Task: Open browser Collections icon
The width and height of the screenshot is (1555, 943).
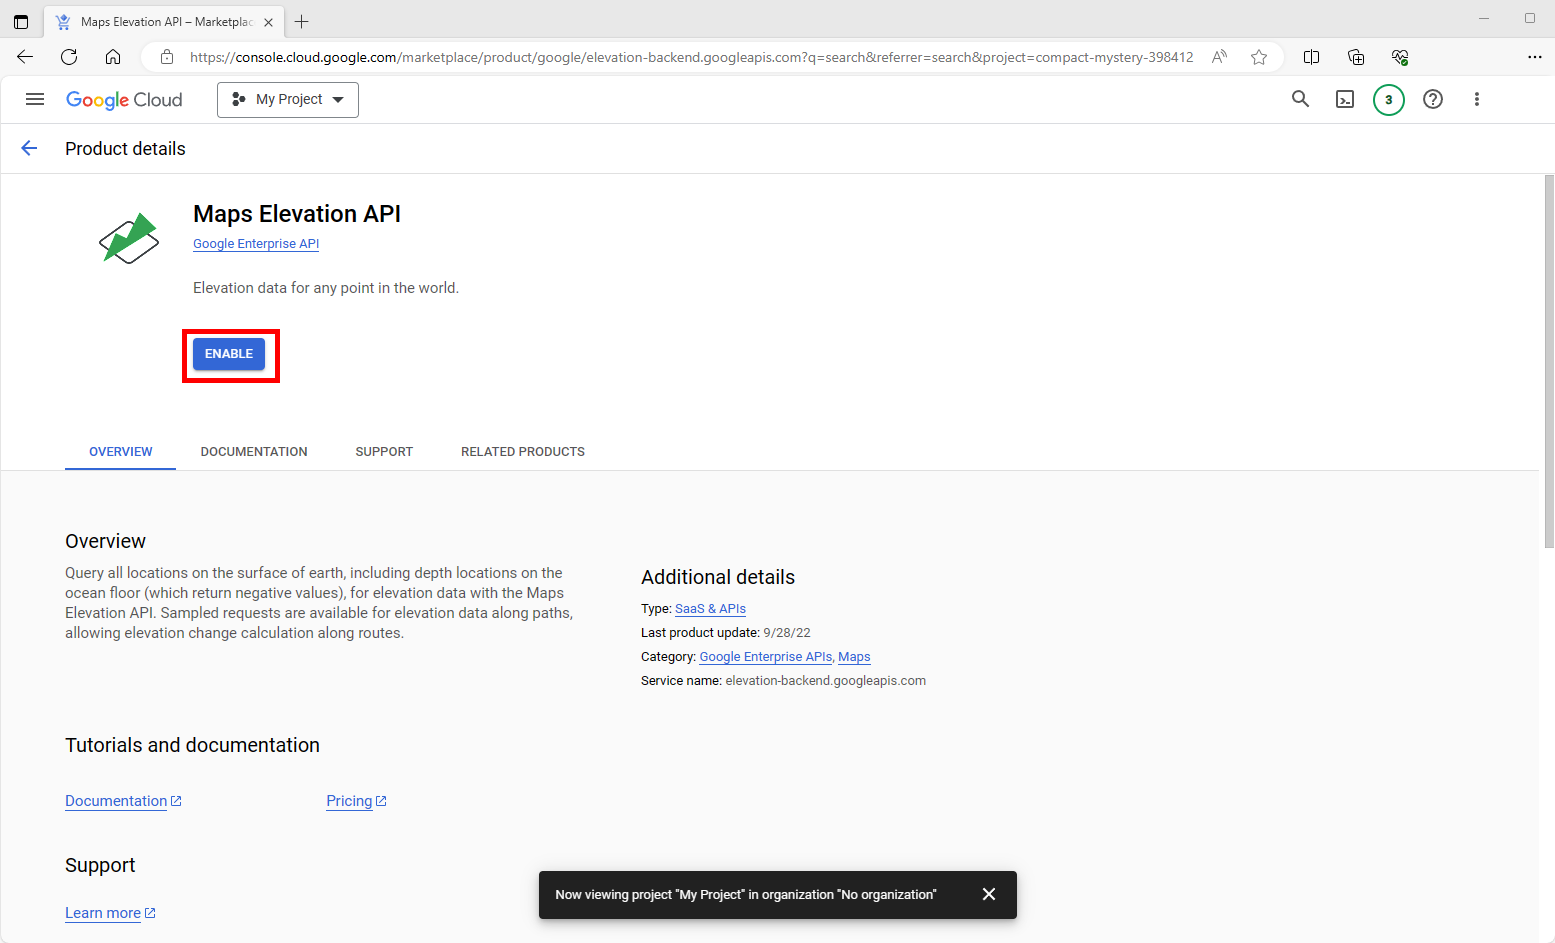Action: coord(1356,57)
